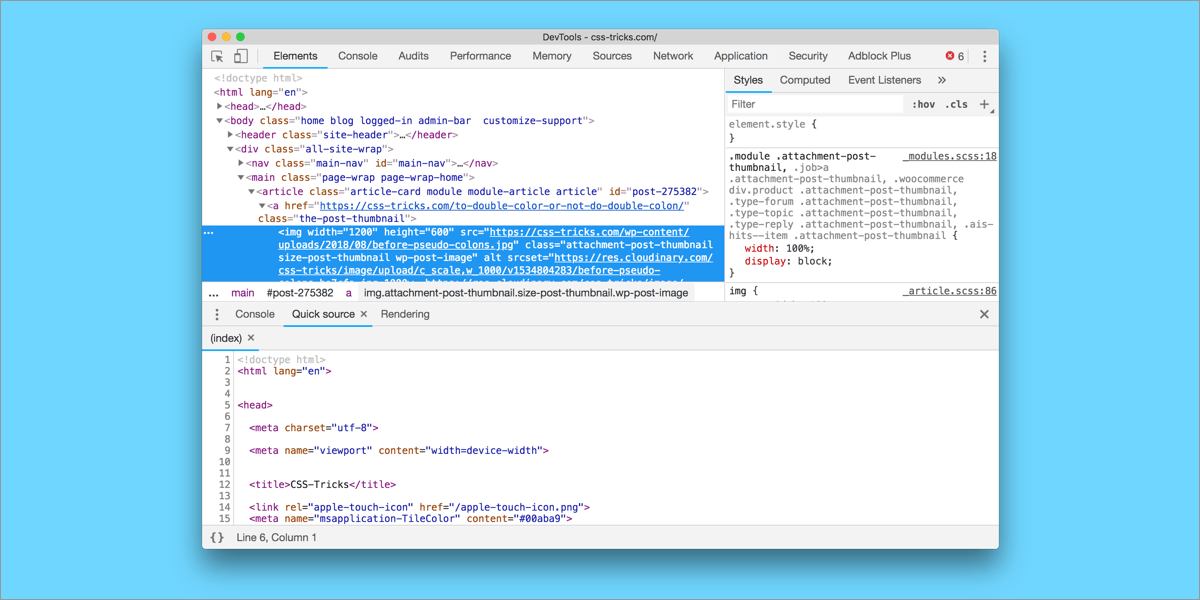Collapse the body element in the DOM tree
Image resolution: width=1200 pixels, height=600 pixels.
coord(220,120)
